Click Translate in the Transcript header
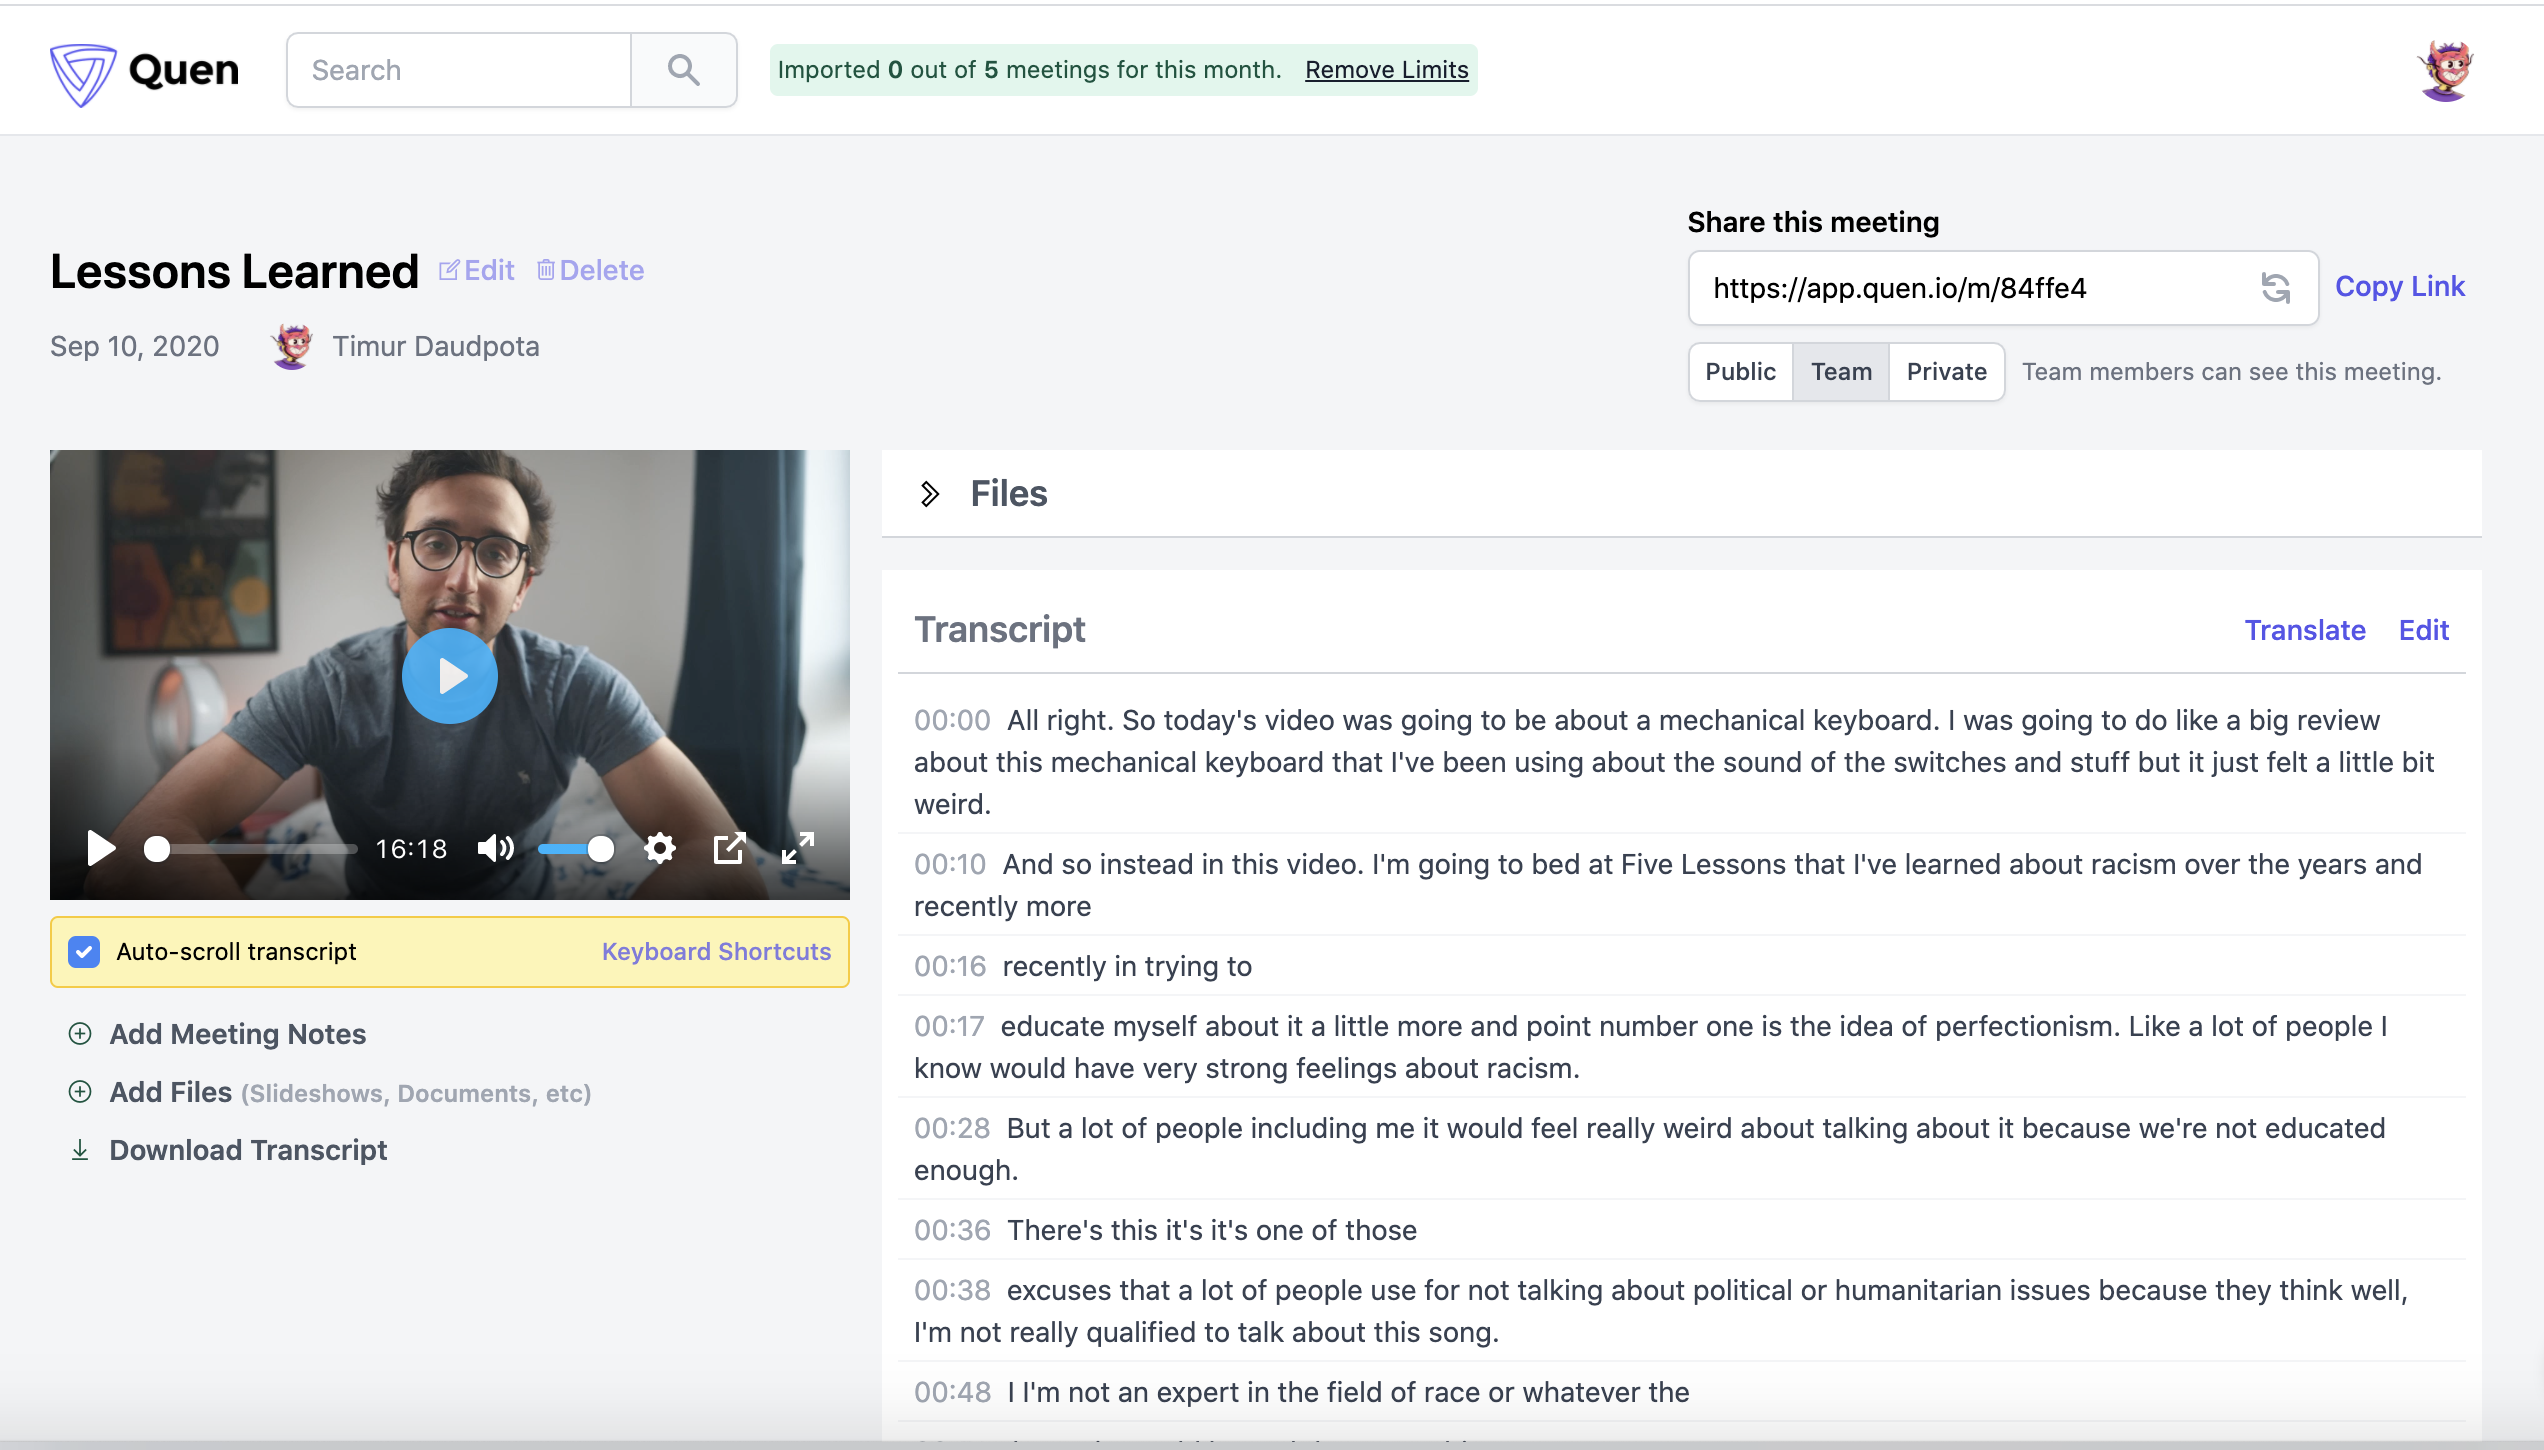Viewport: 2544px width, 1450px height. point(2305,630)
